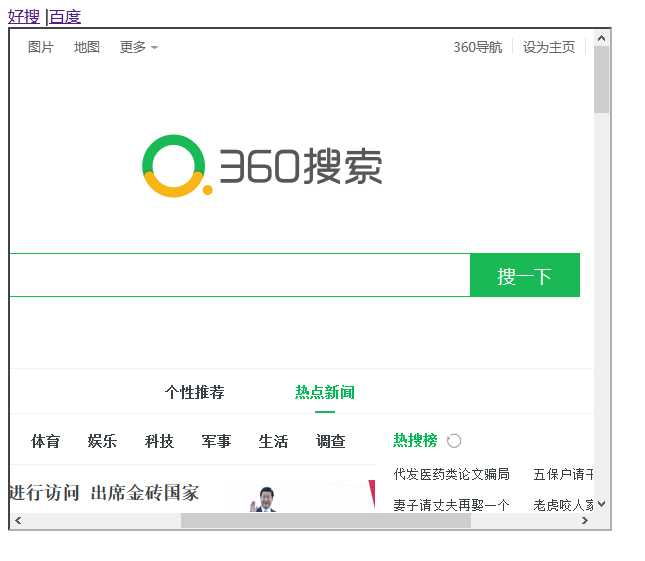Click the vertical scrollbar down arrow
The height and width of the screenshot is (561, 645).
coord(601,503)
